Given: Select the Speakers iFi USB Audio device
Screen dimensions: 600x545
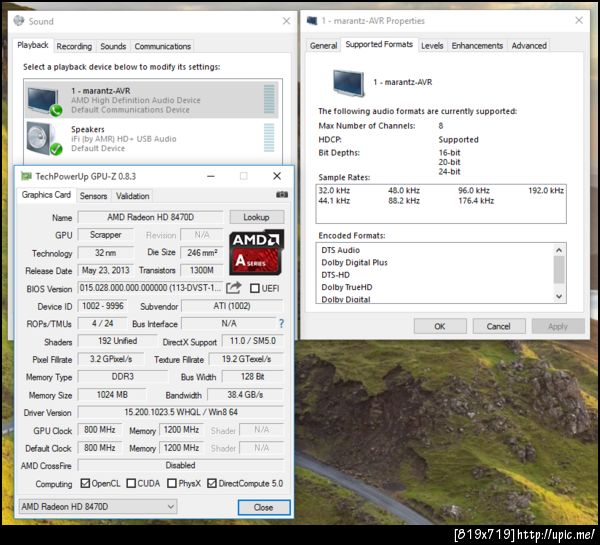Looking at the screenshot, I should click(152, 139).
